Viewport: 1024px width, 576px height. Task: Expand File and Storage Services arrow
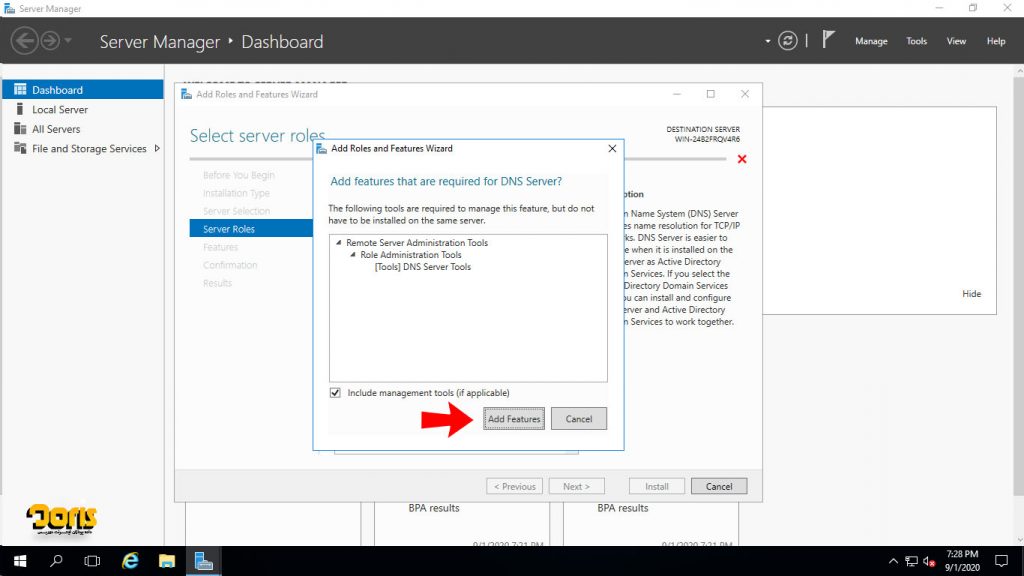pyautogui.click(x=157, y=148)
